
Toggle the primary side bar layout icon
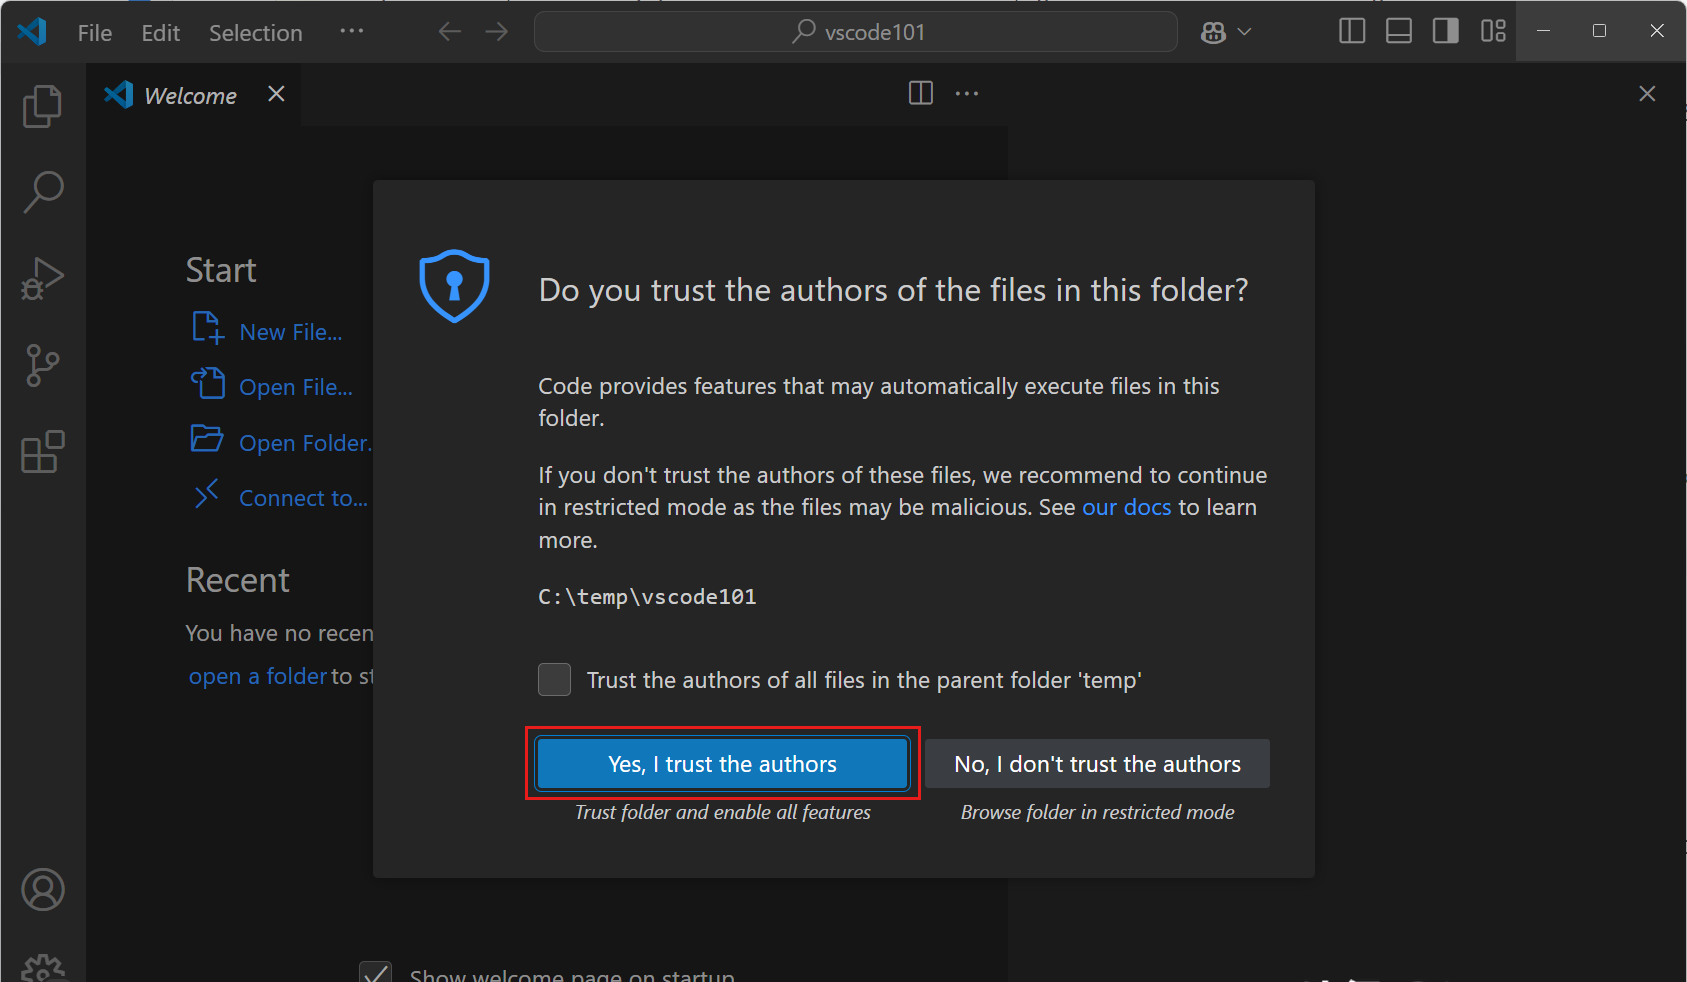point(1352,31)
